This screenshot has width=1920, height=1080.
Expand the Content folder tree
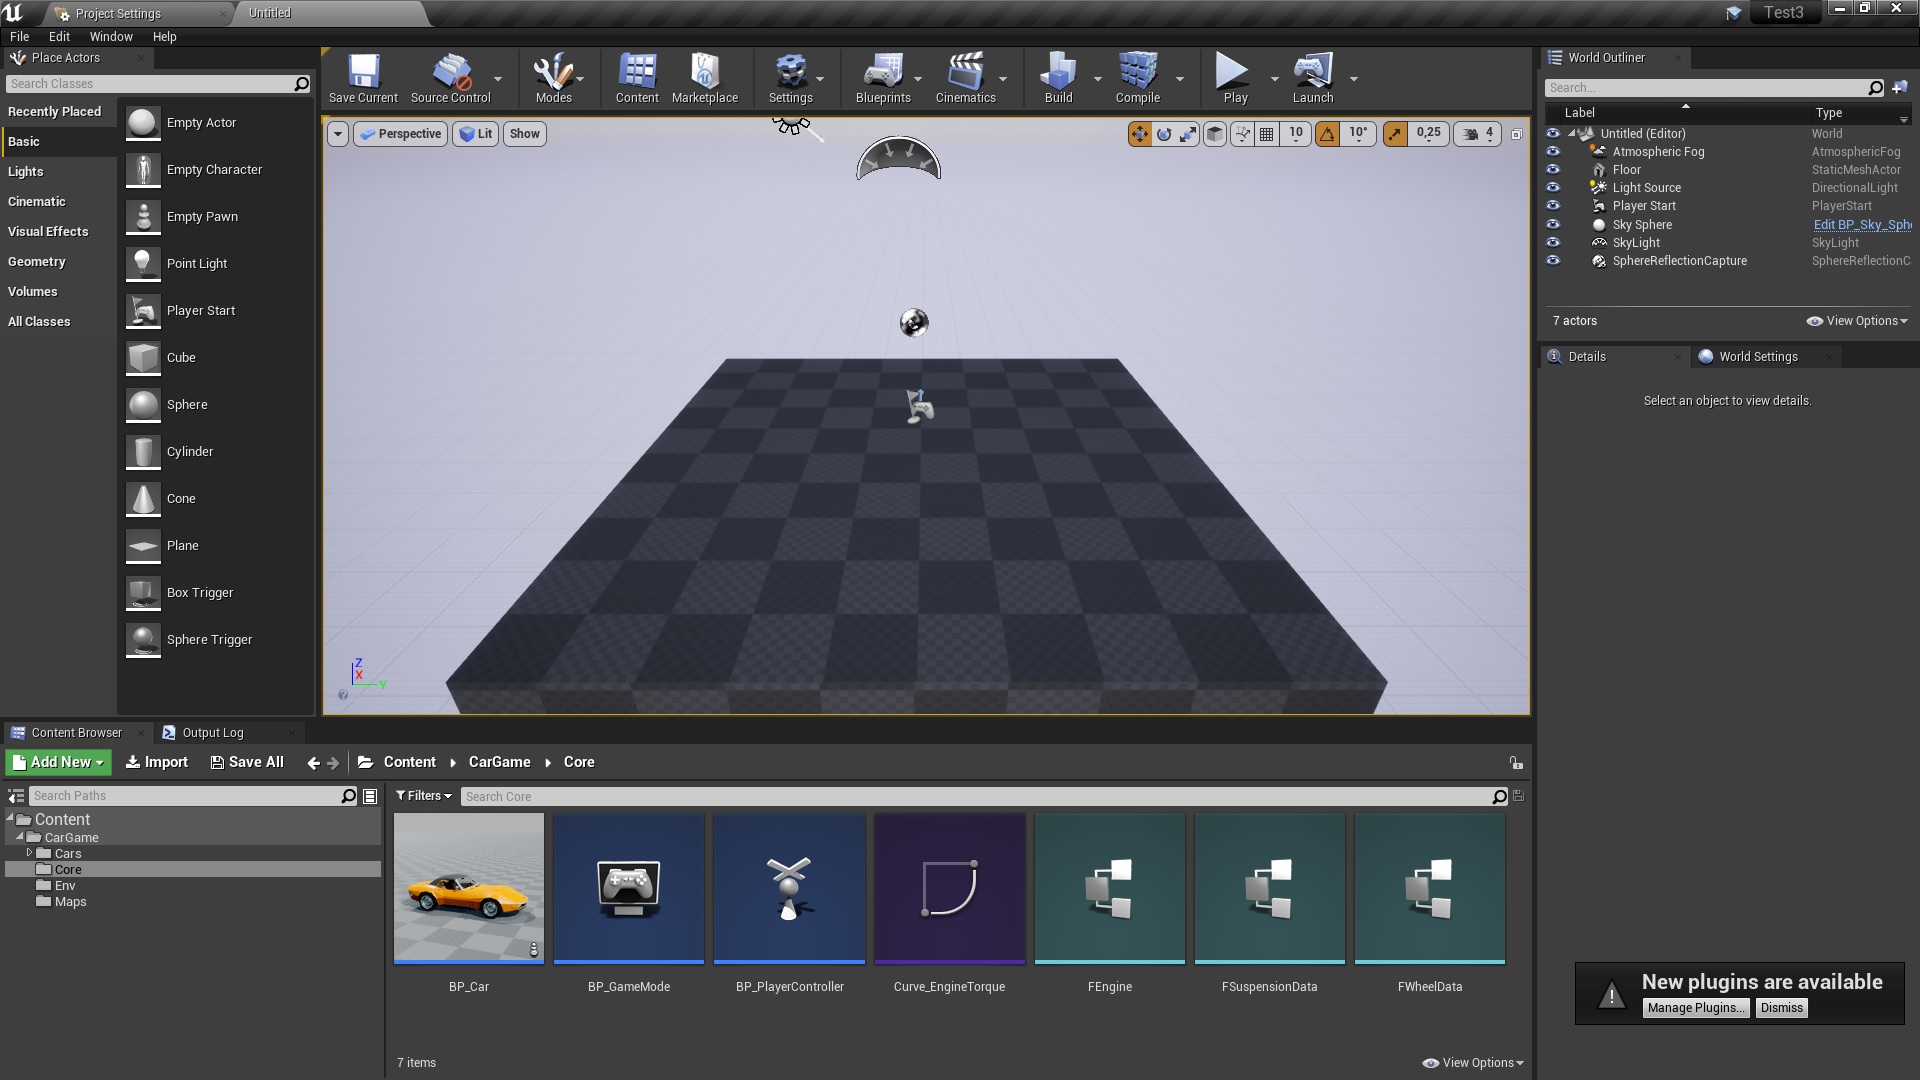click(x=17, y=818)
